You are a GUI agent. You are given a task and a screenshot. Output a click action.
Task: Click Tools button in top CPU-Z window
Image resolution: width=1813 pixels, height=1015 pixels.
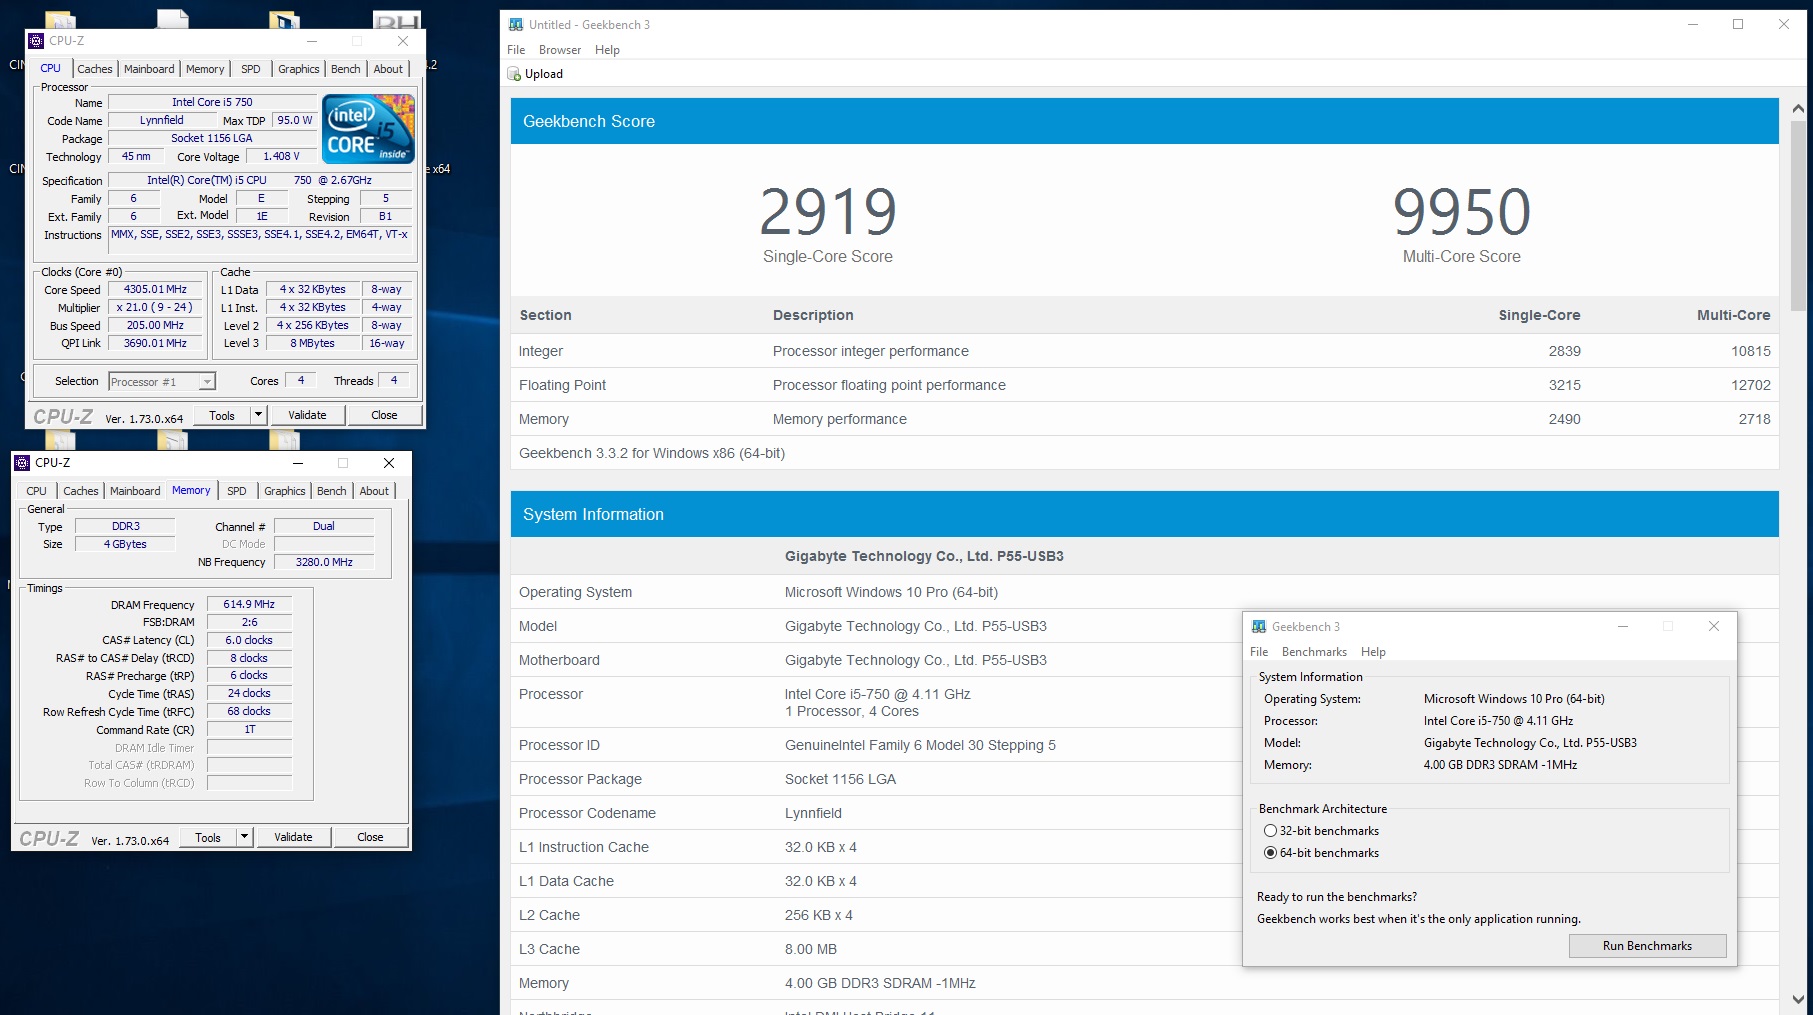tap(222, 415)
